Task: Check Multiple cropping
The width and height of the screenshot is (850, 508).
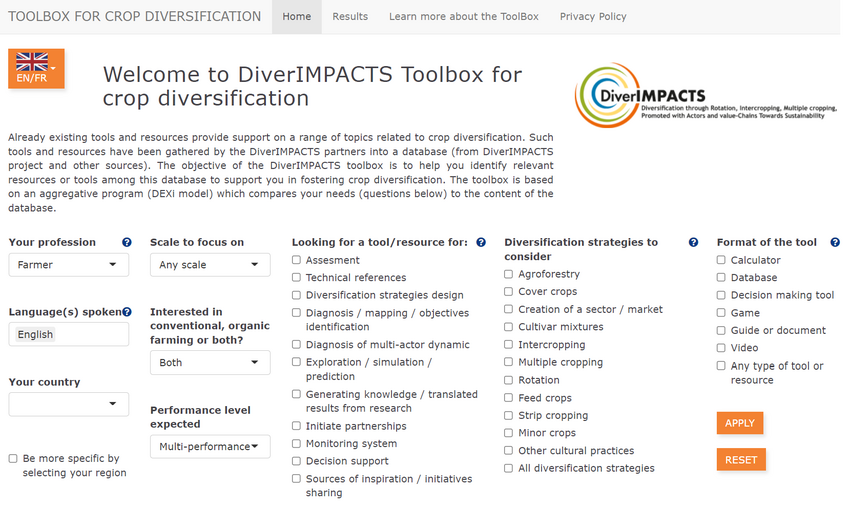Action: pos(508,362)
